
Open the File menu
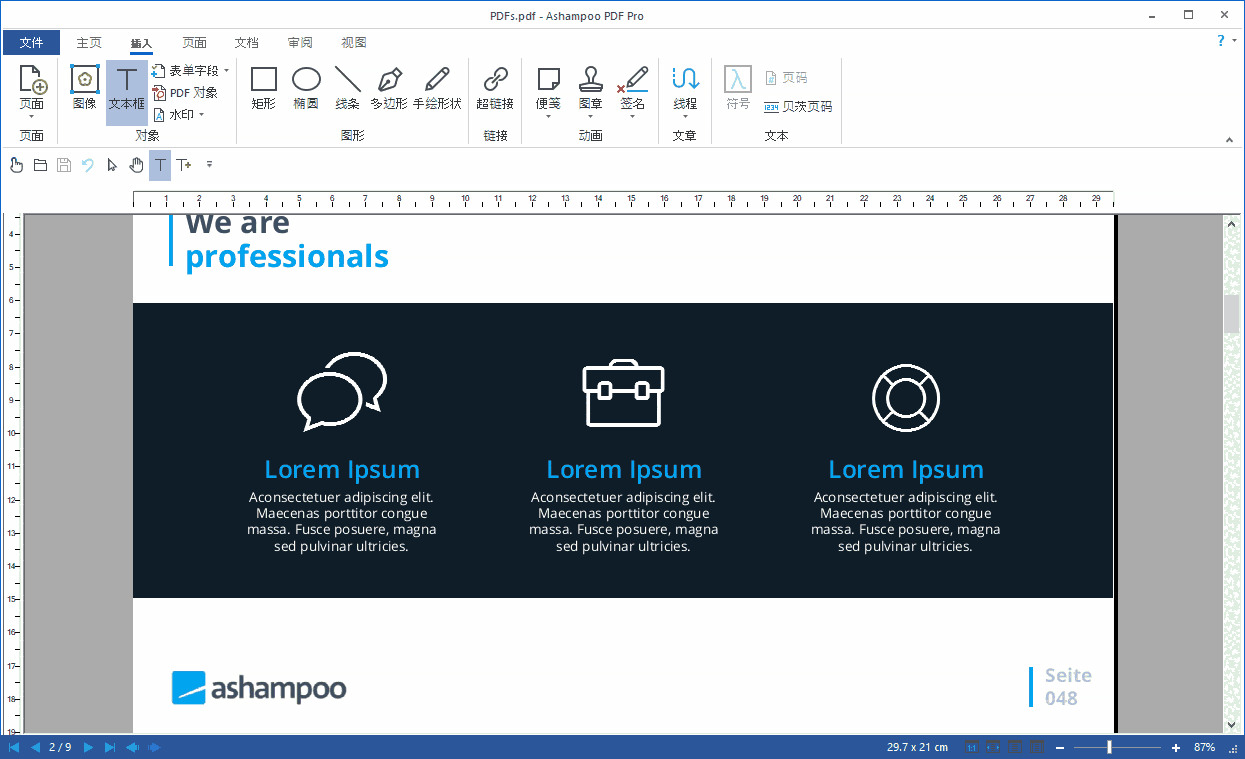(x=31, y=42)
